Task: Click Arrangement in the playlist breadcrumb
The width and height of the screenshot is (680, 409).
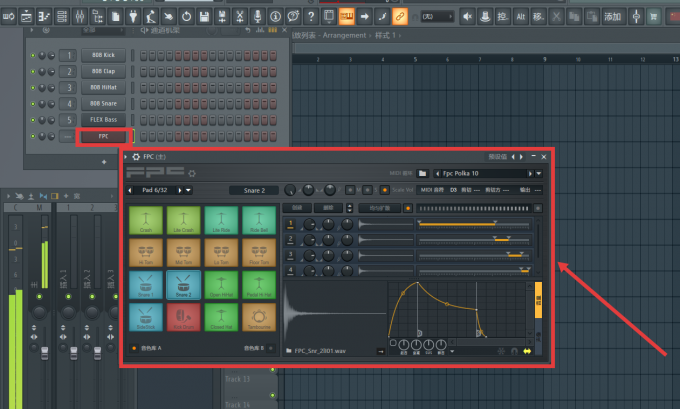Action: tap(344, 35)
